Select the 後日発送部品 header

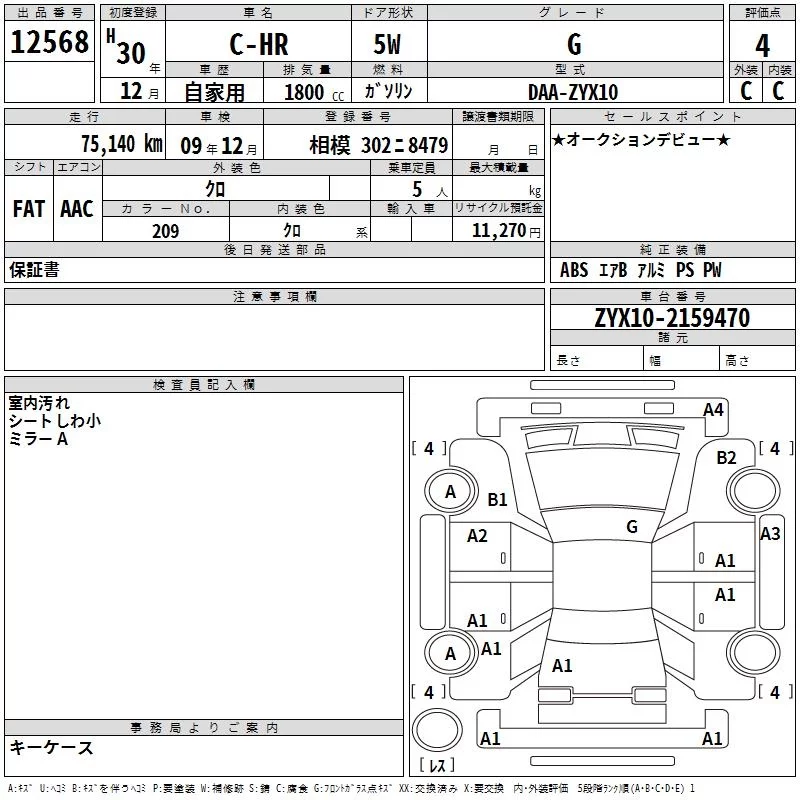click(274, 250)
